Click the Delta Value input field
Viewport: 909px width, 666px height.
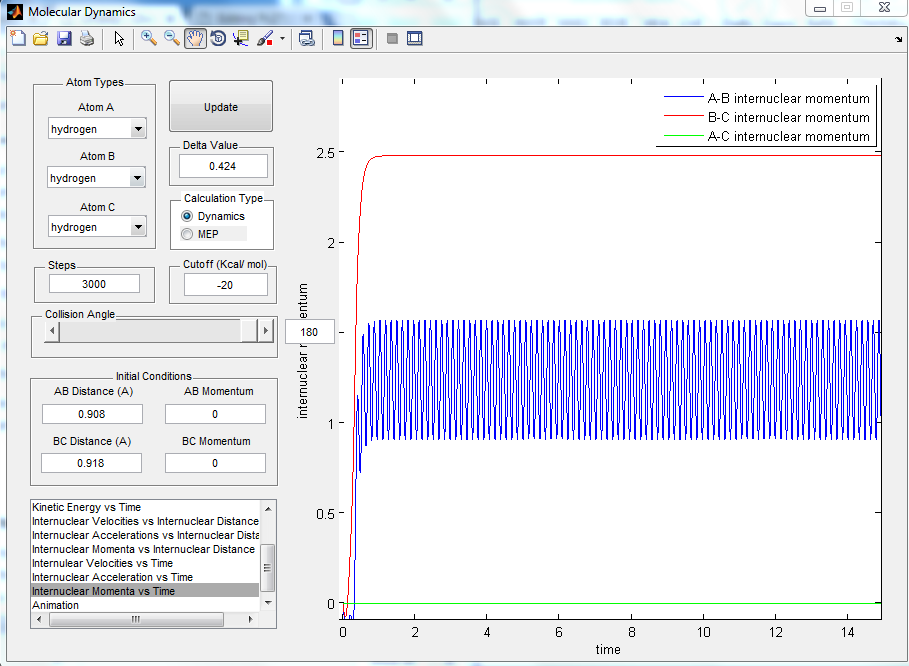coord(223,166)
